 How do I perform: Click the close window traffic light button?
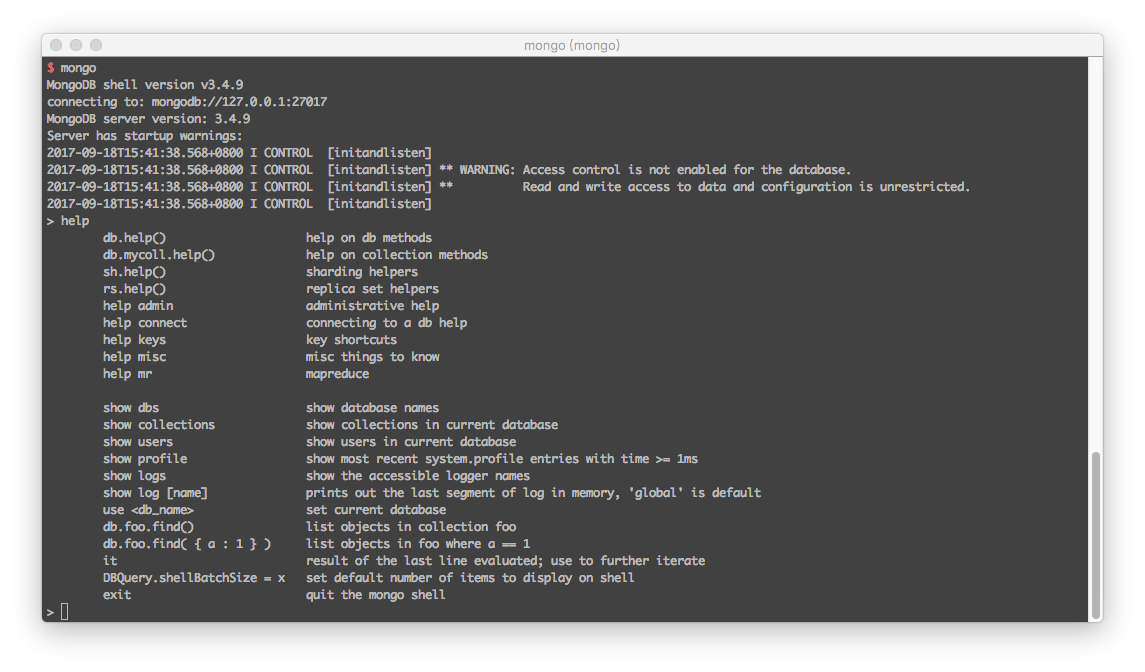[56, 45]
